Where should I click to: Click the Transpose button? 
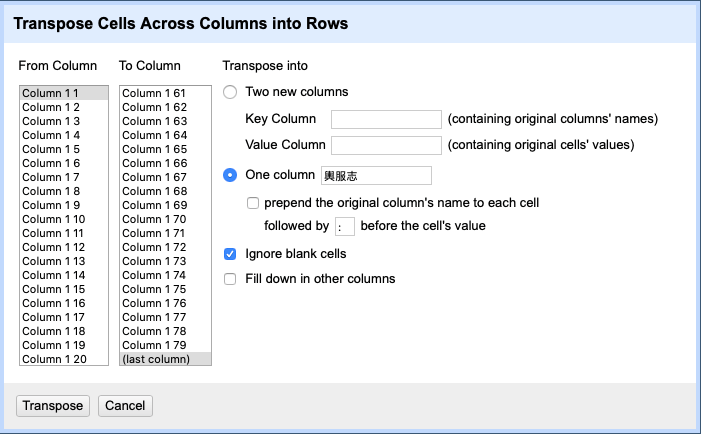pos(53,406)
